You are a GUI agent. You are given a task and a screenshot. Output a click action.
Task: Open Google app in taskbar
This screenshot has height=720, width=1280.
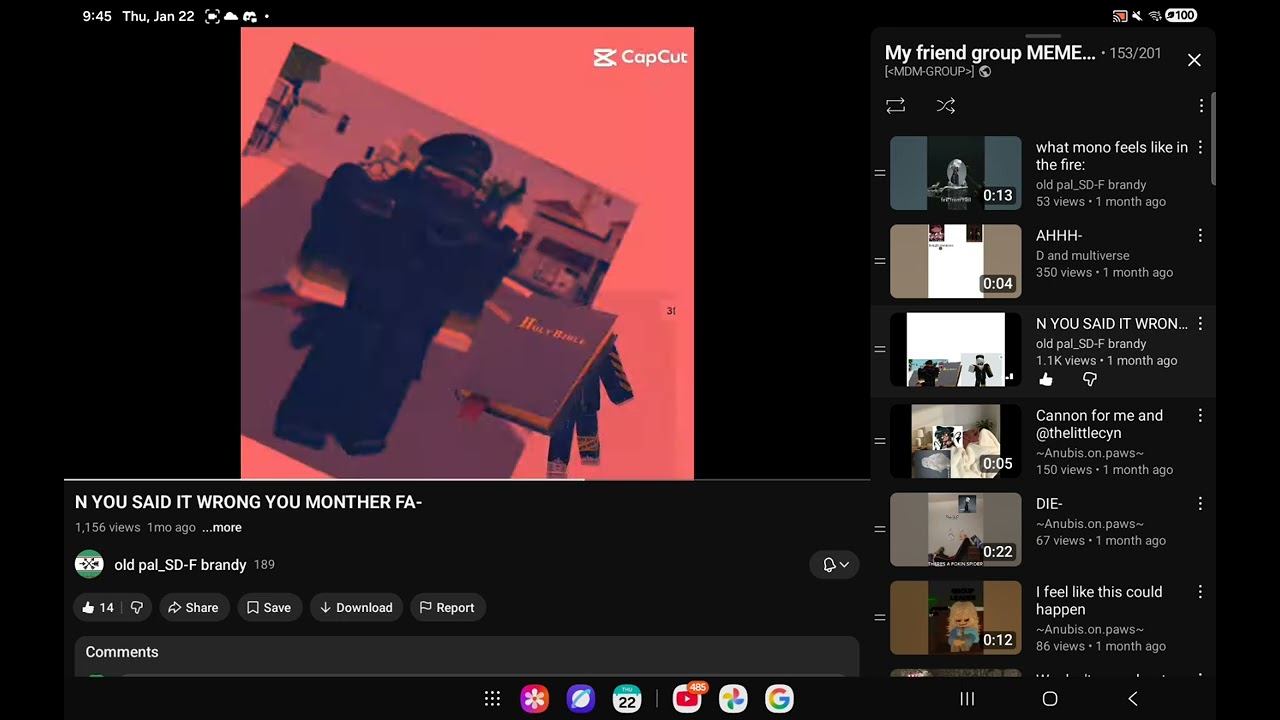point(779,699)
